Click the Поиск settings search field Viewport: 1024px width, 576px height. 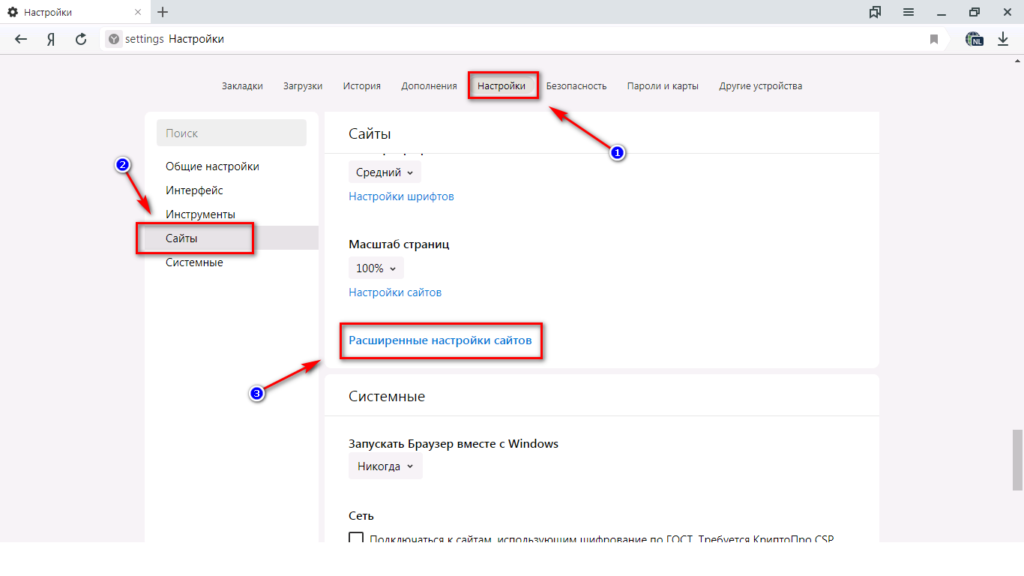(232, 133)
